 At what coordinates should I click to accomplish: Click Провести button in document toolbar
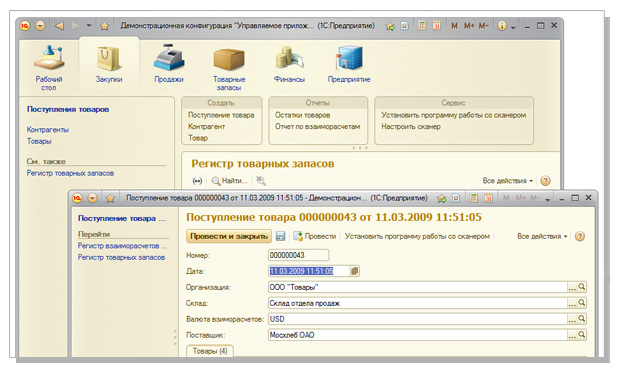(x=315, y=236)
